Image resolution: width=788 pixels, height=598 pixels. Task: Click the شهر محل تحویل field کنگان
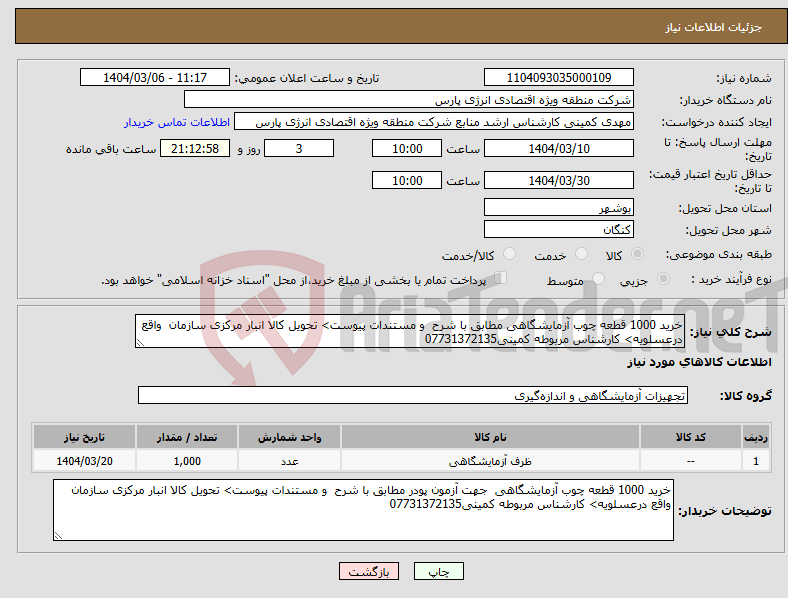point(558,229)
